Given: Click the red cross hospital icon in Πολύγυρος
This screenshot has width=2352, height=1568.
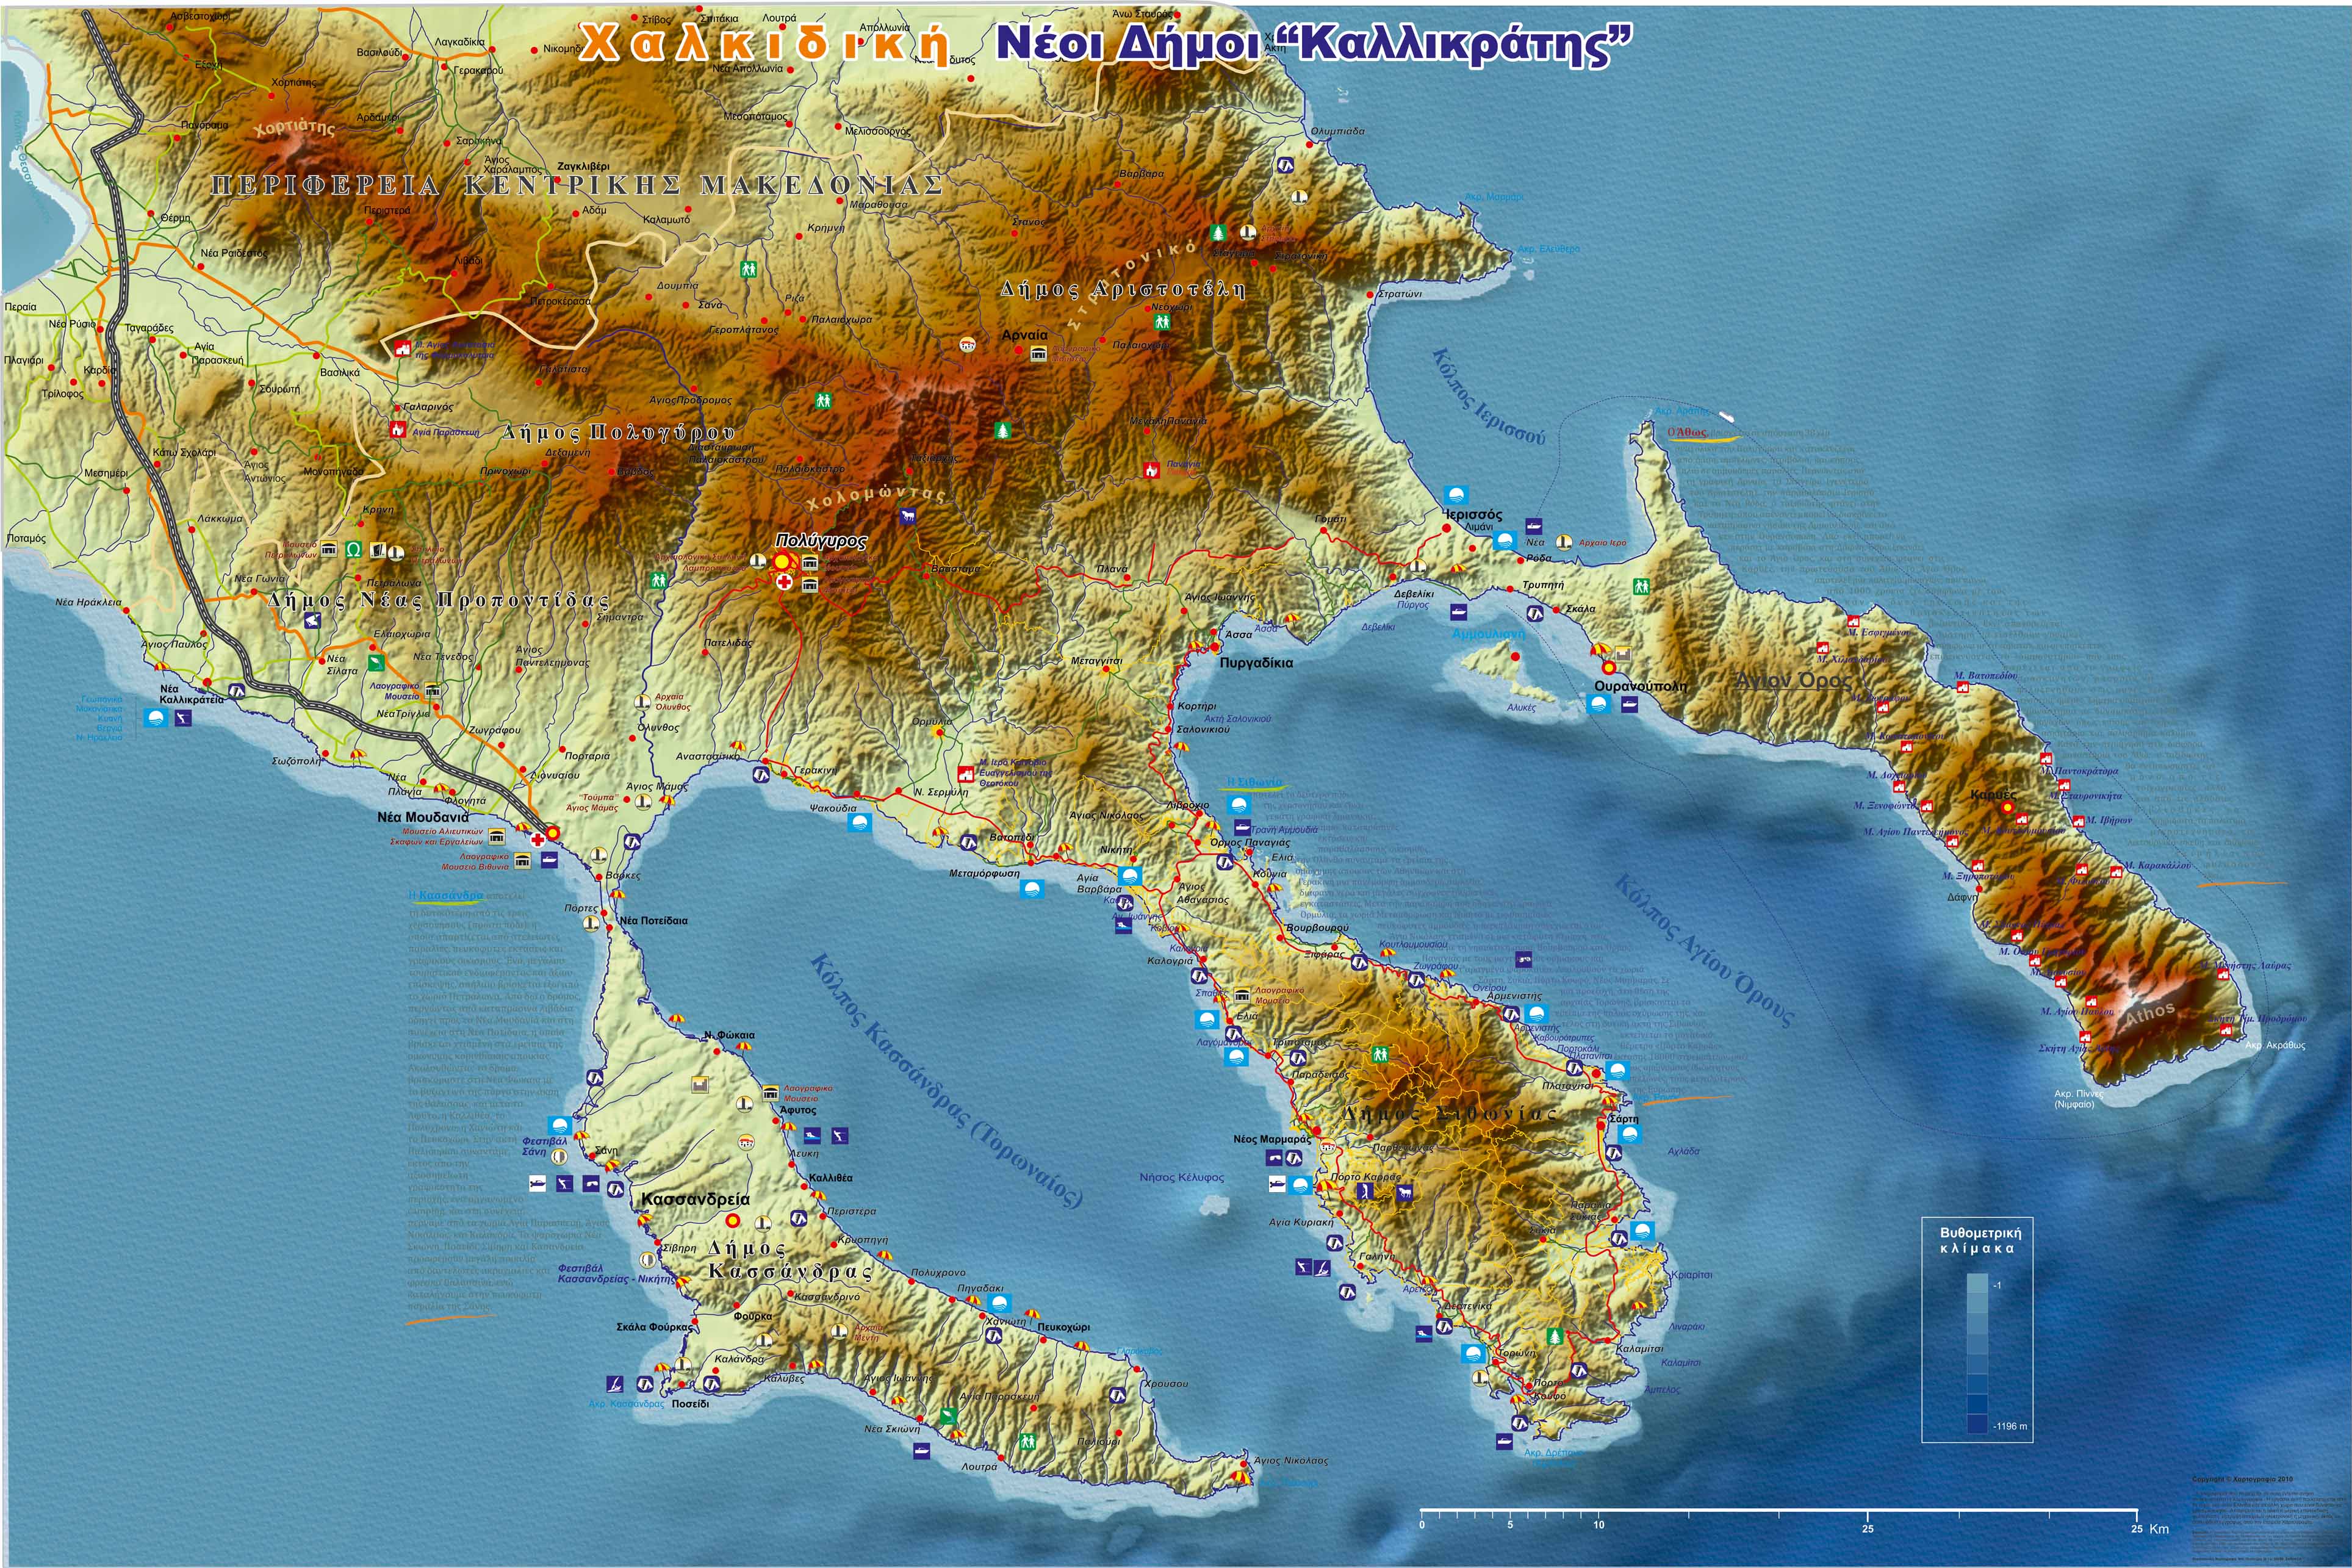Looking at the screenshot, I should tap(785, 582).
